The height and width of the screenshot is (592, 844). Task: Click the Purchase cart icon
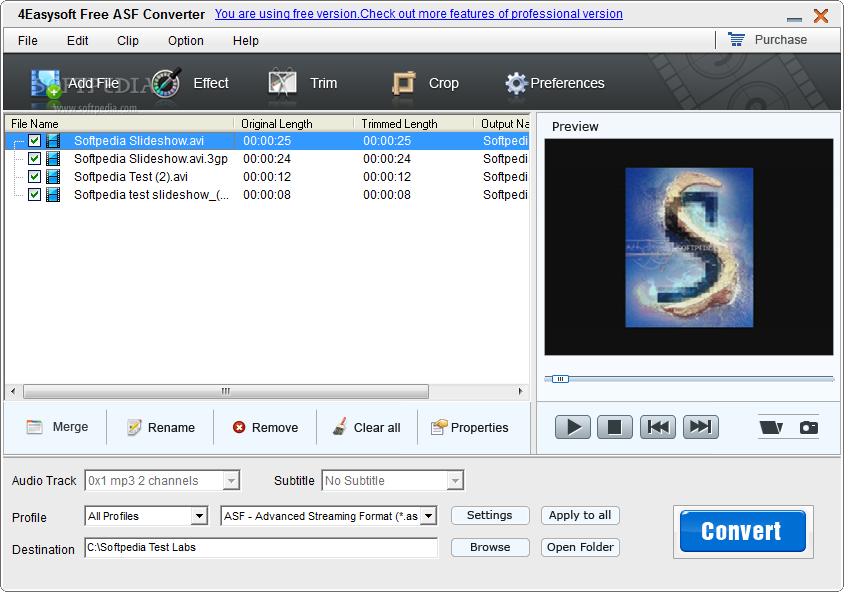click(x=736, y=40)
